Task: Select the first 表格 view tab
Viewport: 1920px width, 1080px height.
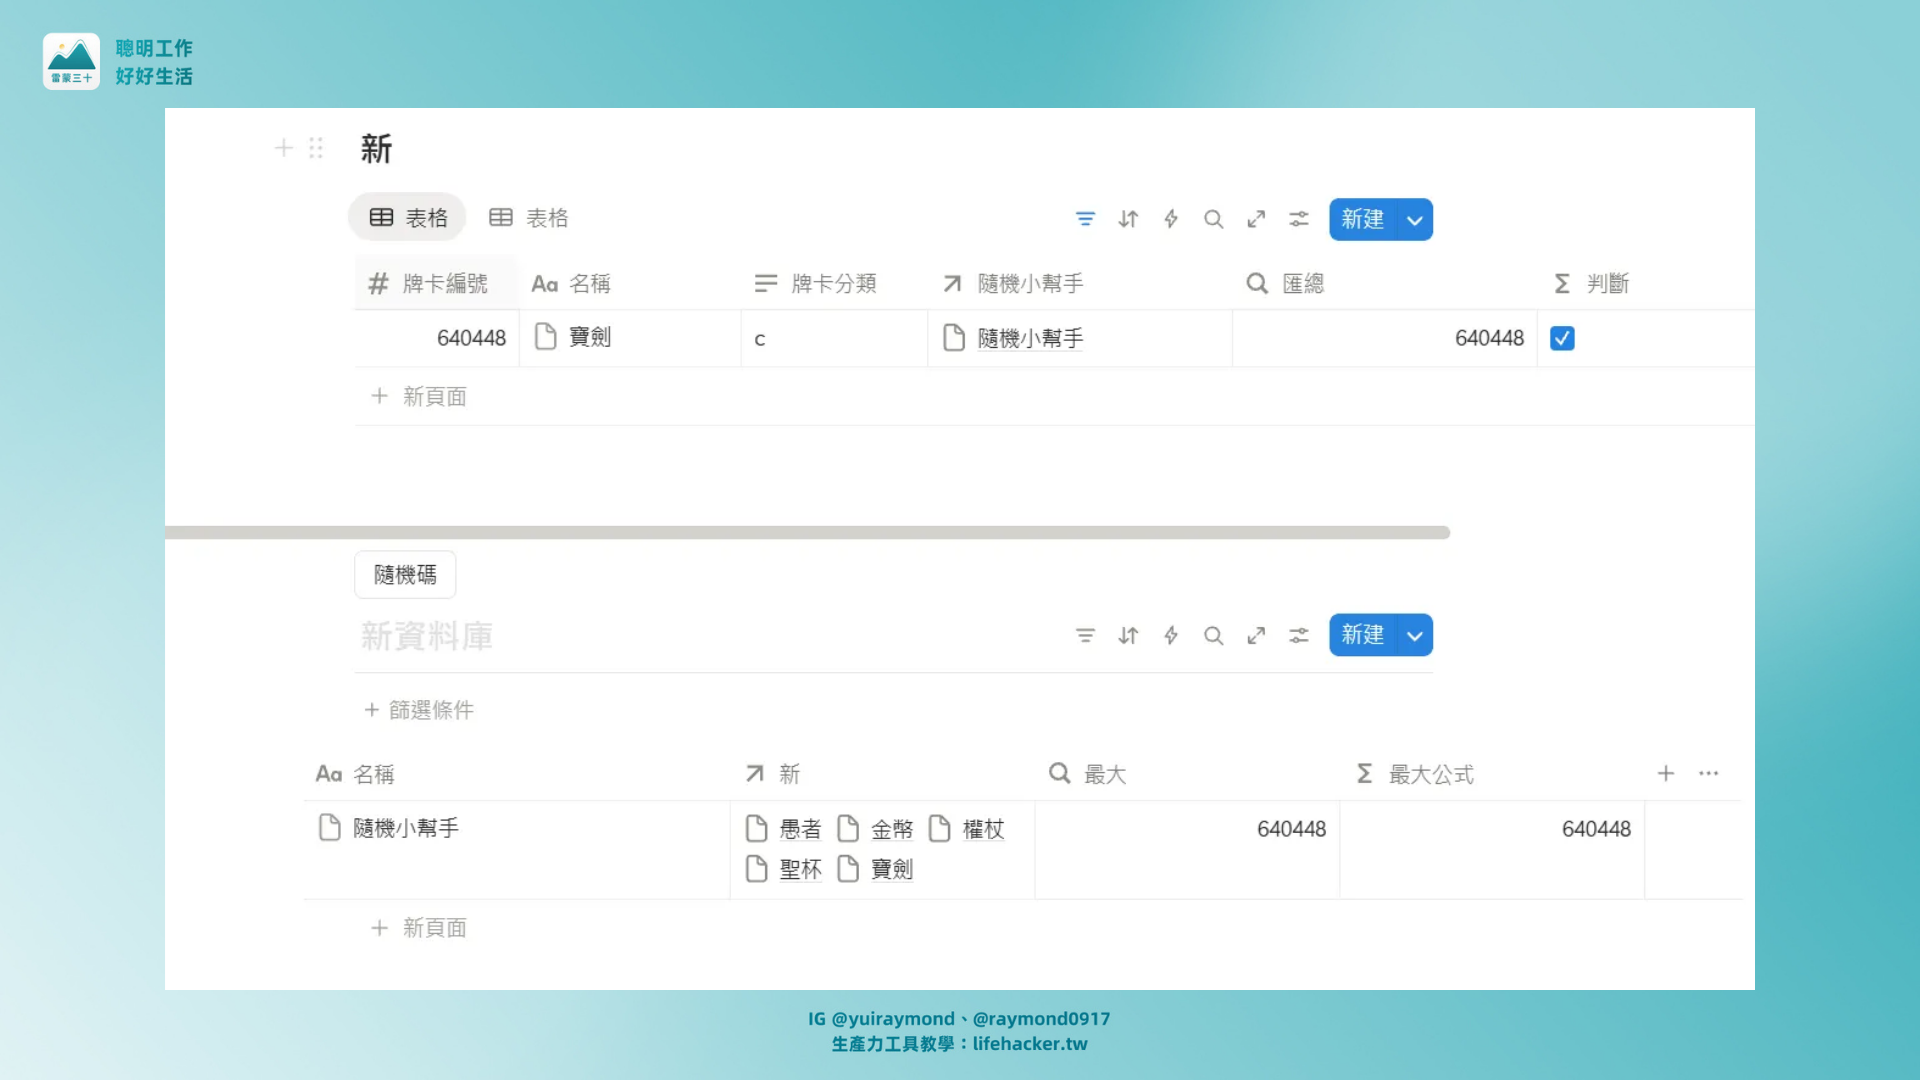Action: click(408, 218)
